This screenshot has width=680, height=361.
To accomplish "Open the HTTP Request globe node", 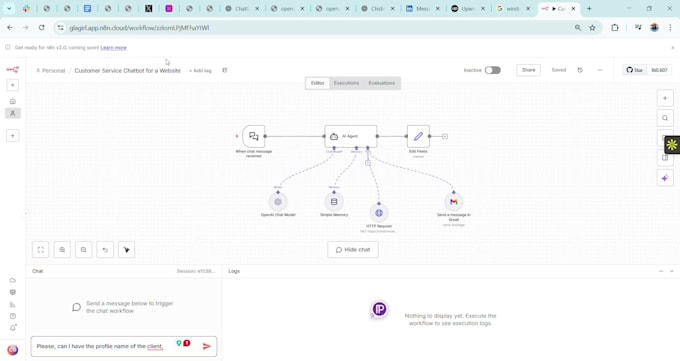I will tap(379, 213).
